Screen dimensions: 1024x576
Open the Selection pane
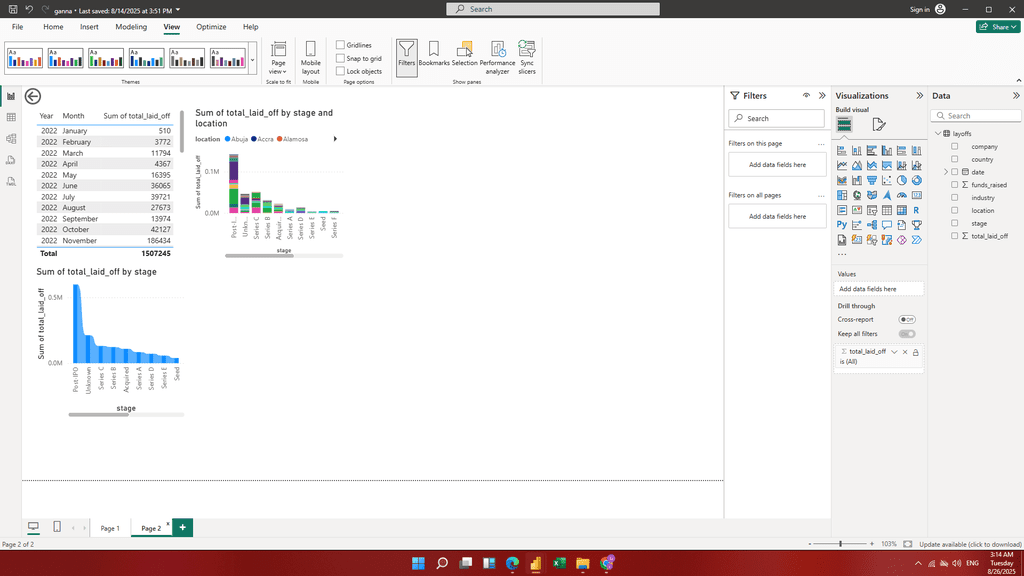464,54
